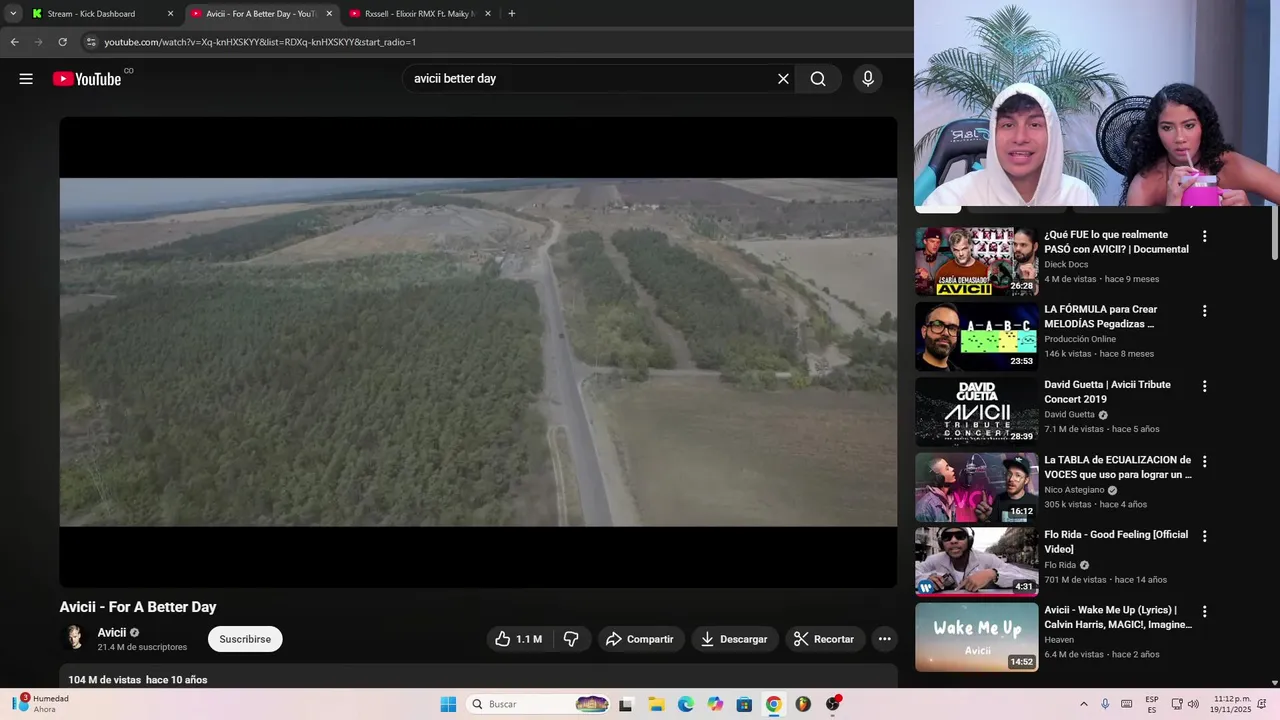This screenshot has height=720, width=1280.
Task: Open Flo Rida Good Feeling thumbnail
Action: (x=976, y=562)
